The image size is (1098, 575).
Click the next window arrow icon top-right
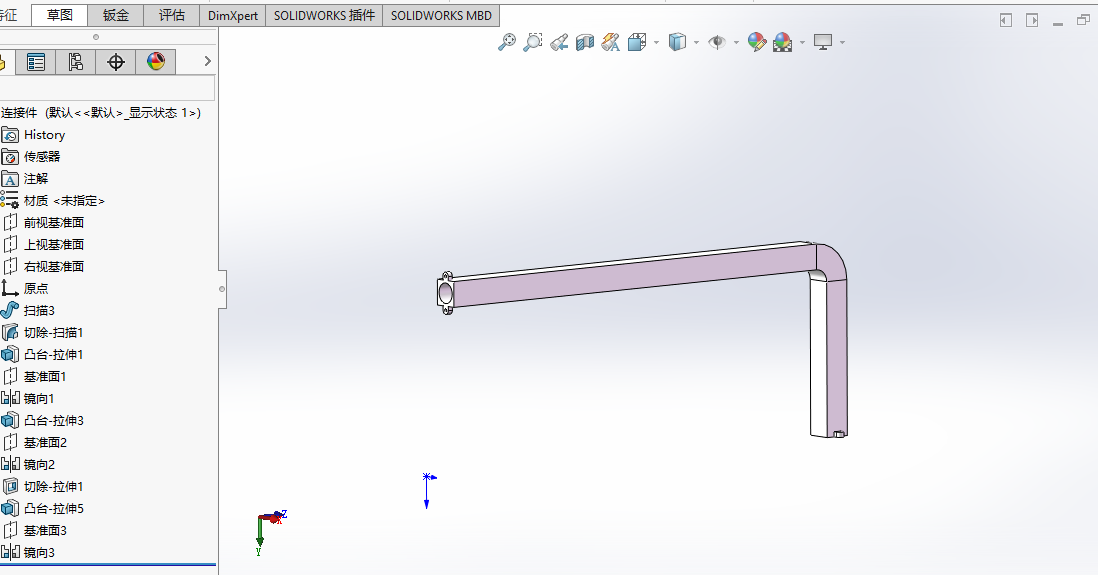click(1032, 20)
